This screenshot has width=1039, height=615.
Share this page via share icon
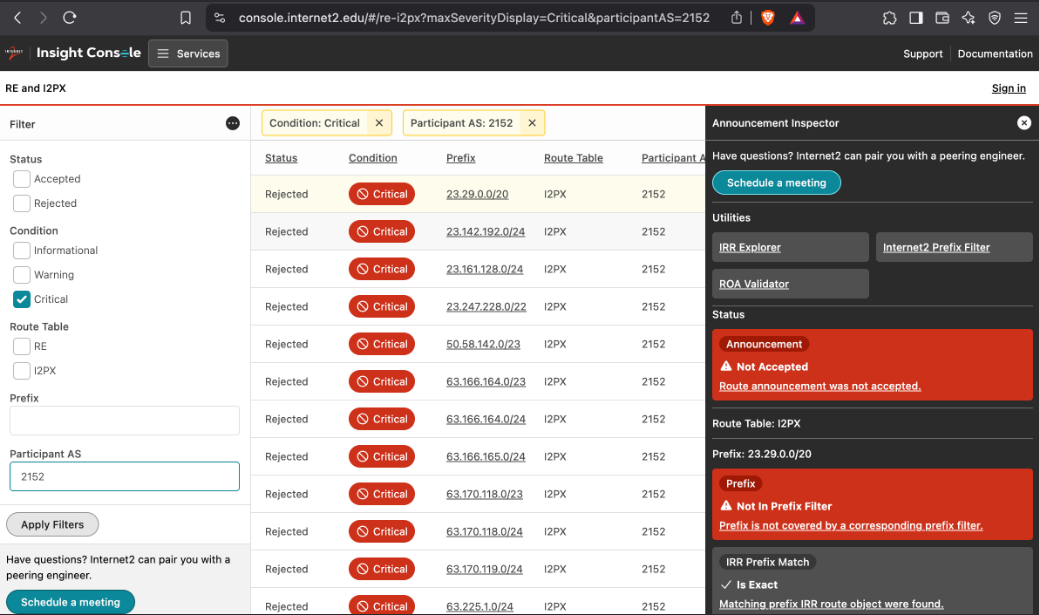736,18
